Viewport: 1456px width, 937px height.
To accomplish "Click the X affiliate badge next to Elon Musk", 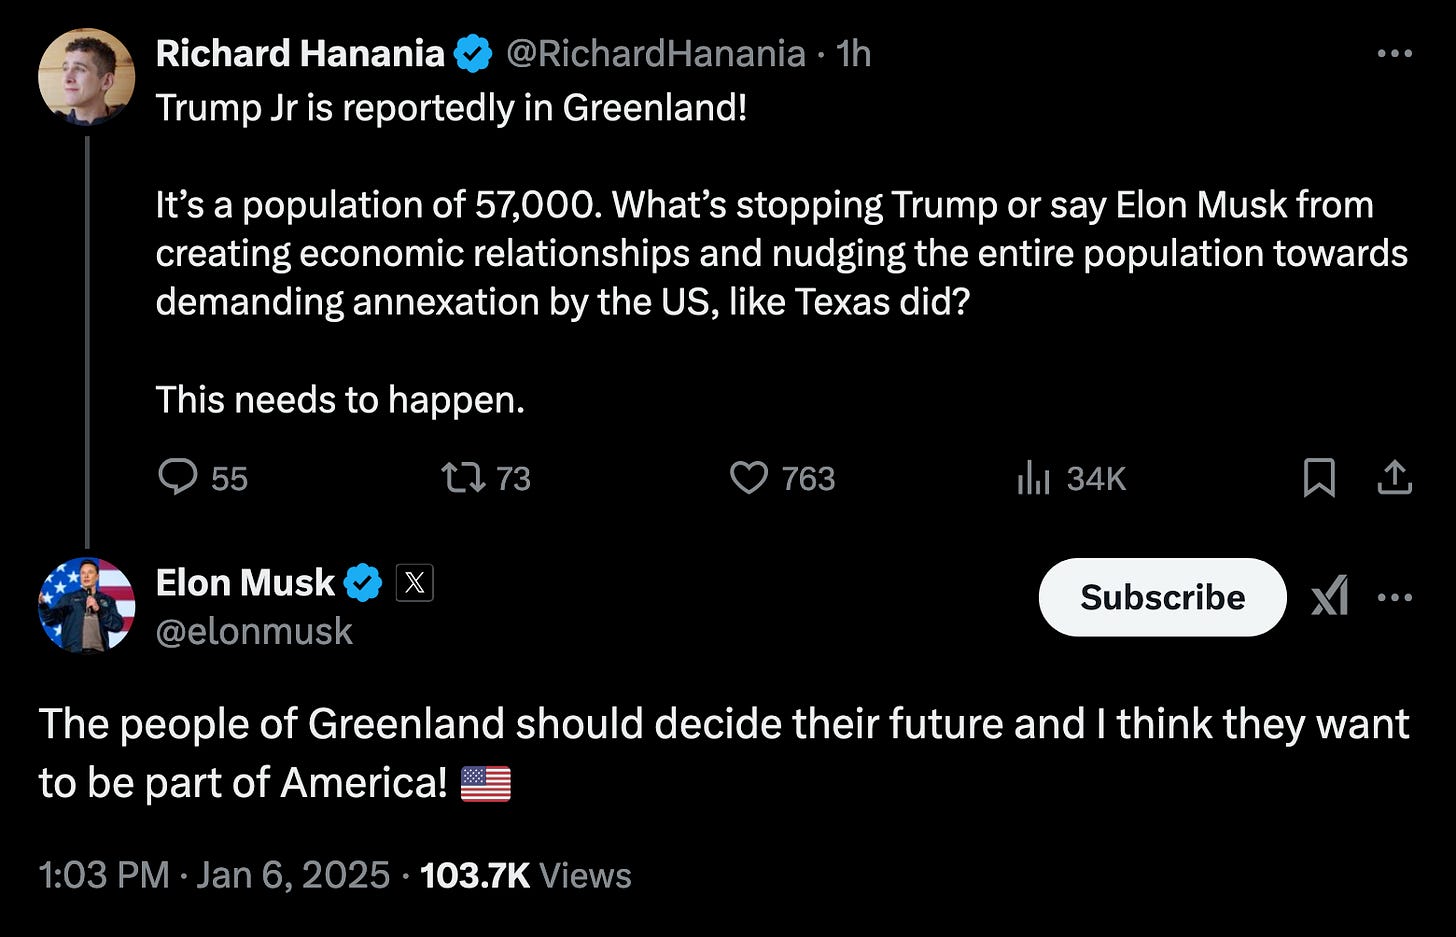I will click(x=414, y=582).
